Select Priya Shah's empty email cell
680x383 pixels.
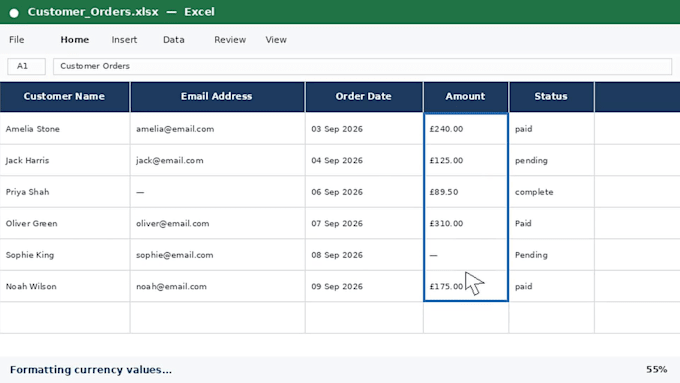tap(217, 192)
